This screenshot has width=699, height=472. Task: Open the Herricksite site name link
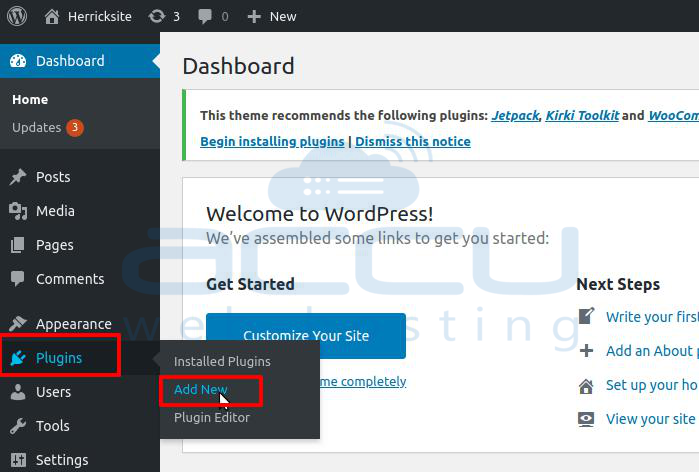[100, 16]
